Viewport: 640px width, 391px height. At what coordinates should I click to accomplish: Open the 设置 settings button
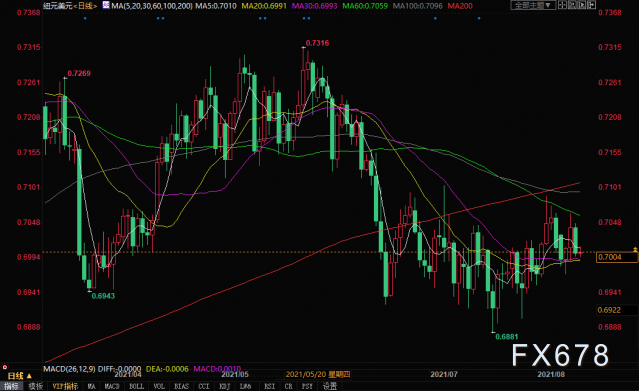330,386
